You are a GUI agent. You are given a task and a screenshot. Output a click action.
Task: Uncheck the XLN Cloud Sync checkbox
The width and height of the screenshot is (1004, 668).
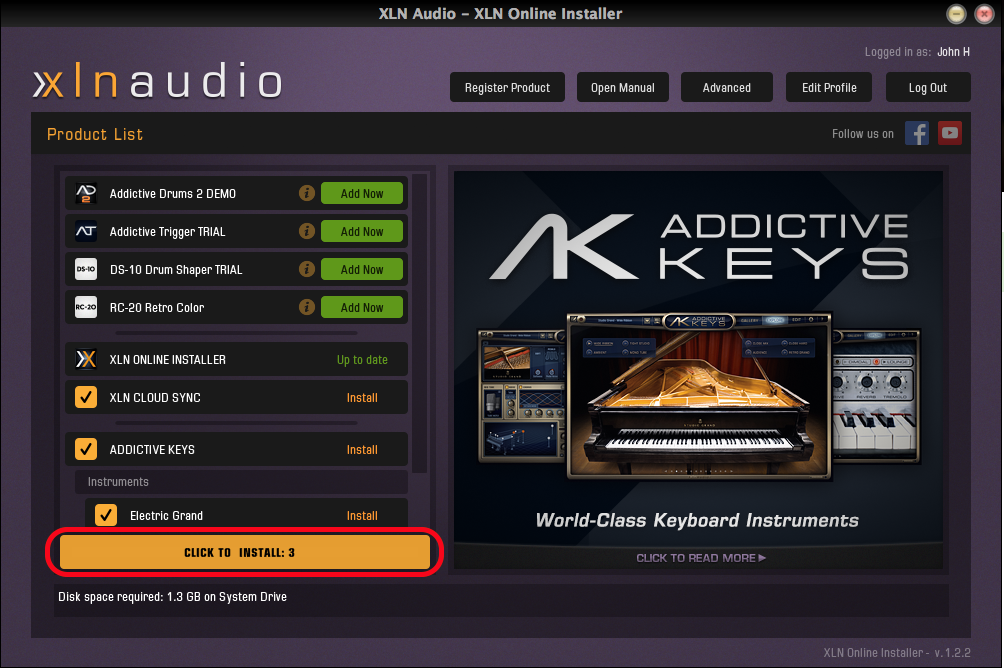click(86, 397)
